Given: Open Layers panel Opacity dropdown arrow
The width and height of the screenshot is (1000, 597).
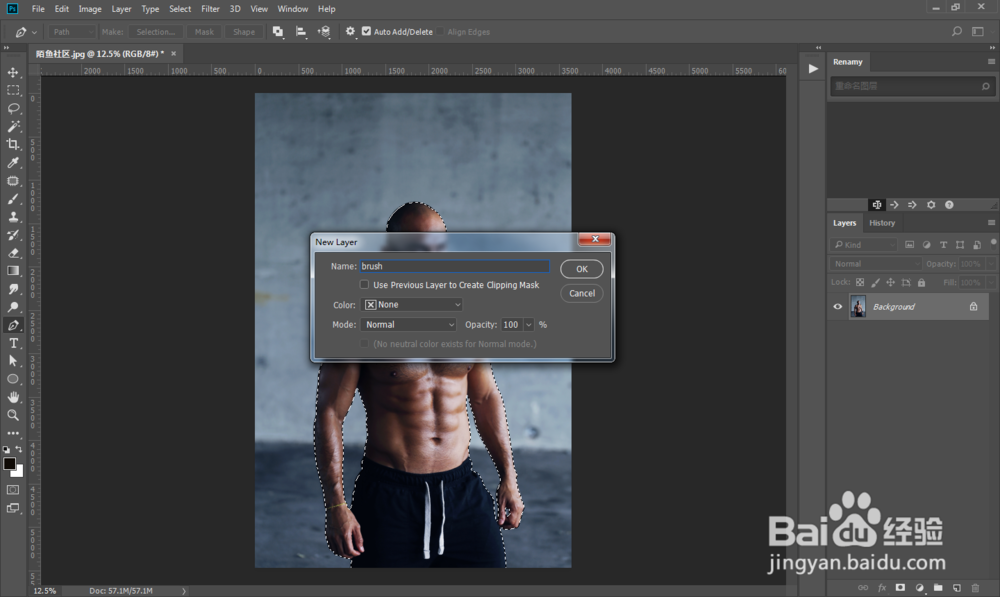Looking at the screenshot, I should 990,263.
